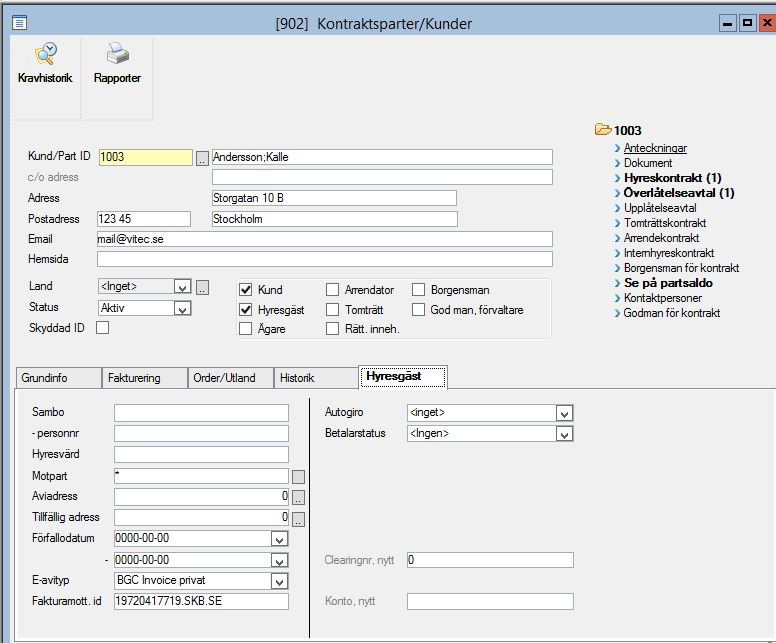
Task: Click the c/o adress field
Action: point(382,177)
